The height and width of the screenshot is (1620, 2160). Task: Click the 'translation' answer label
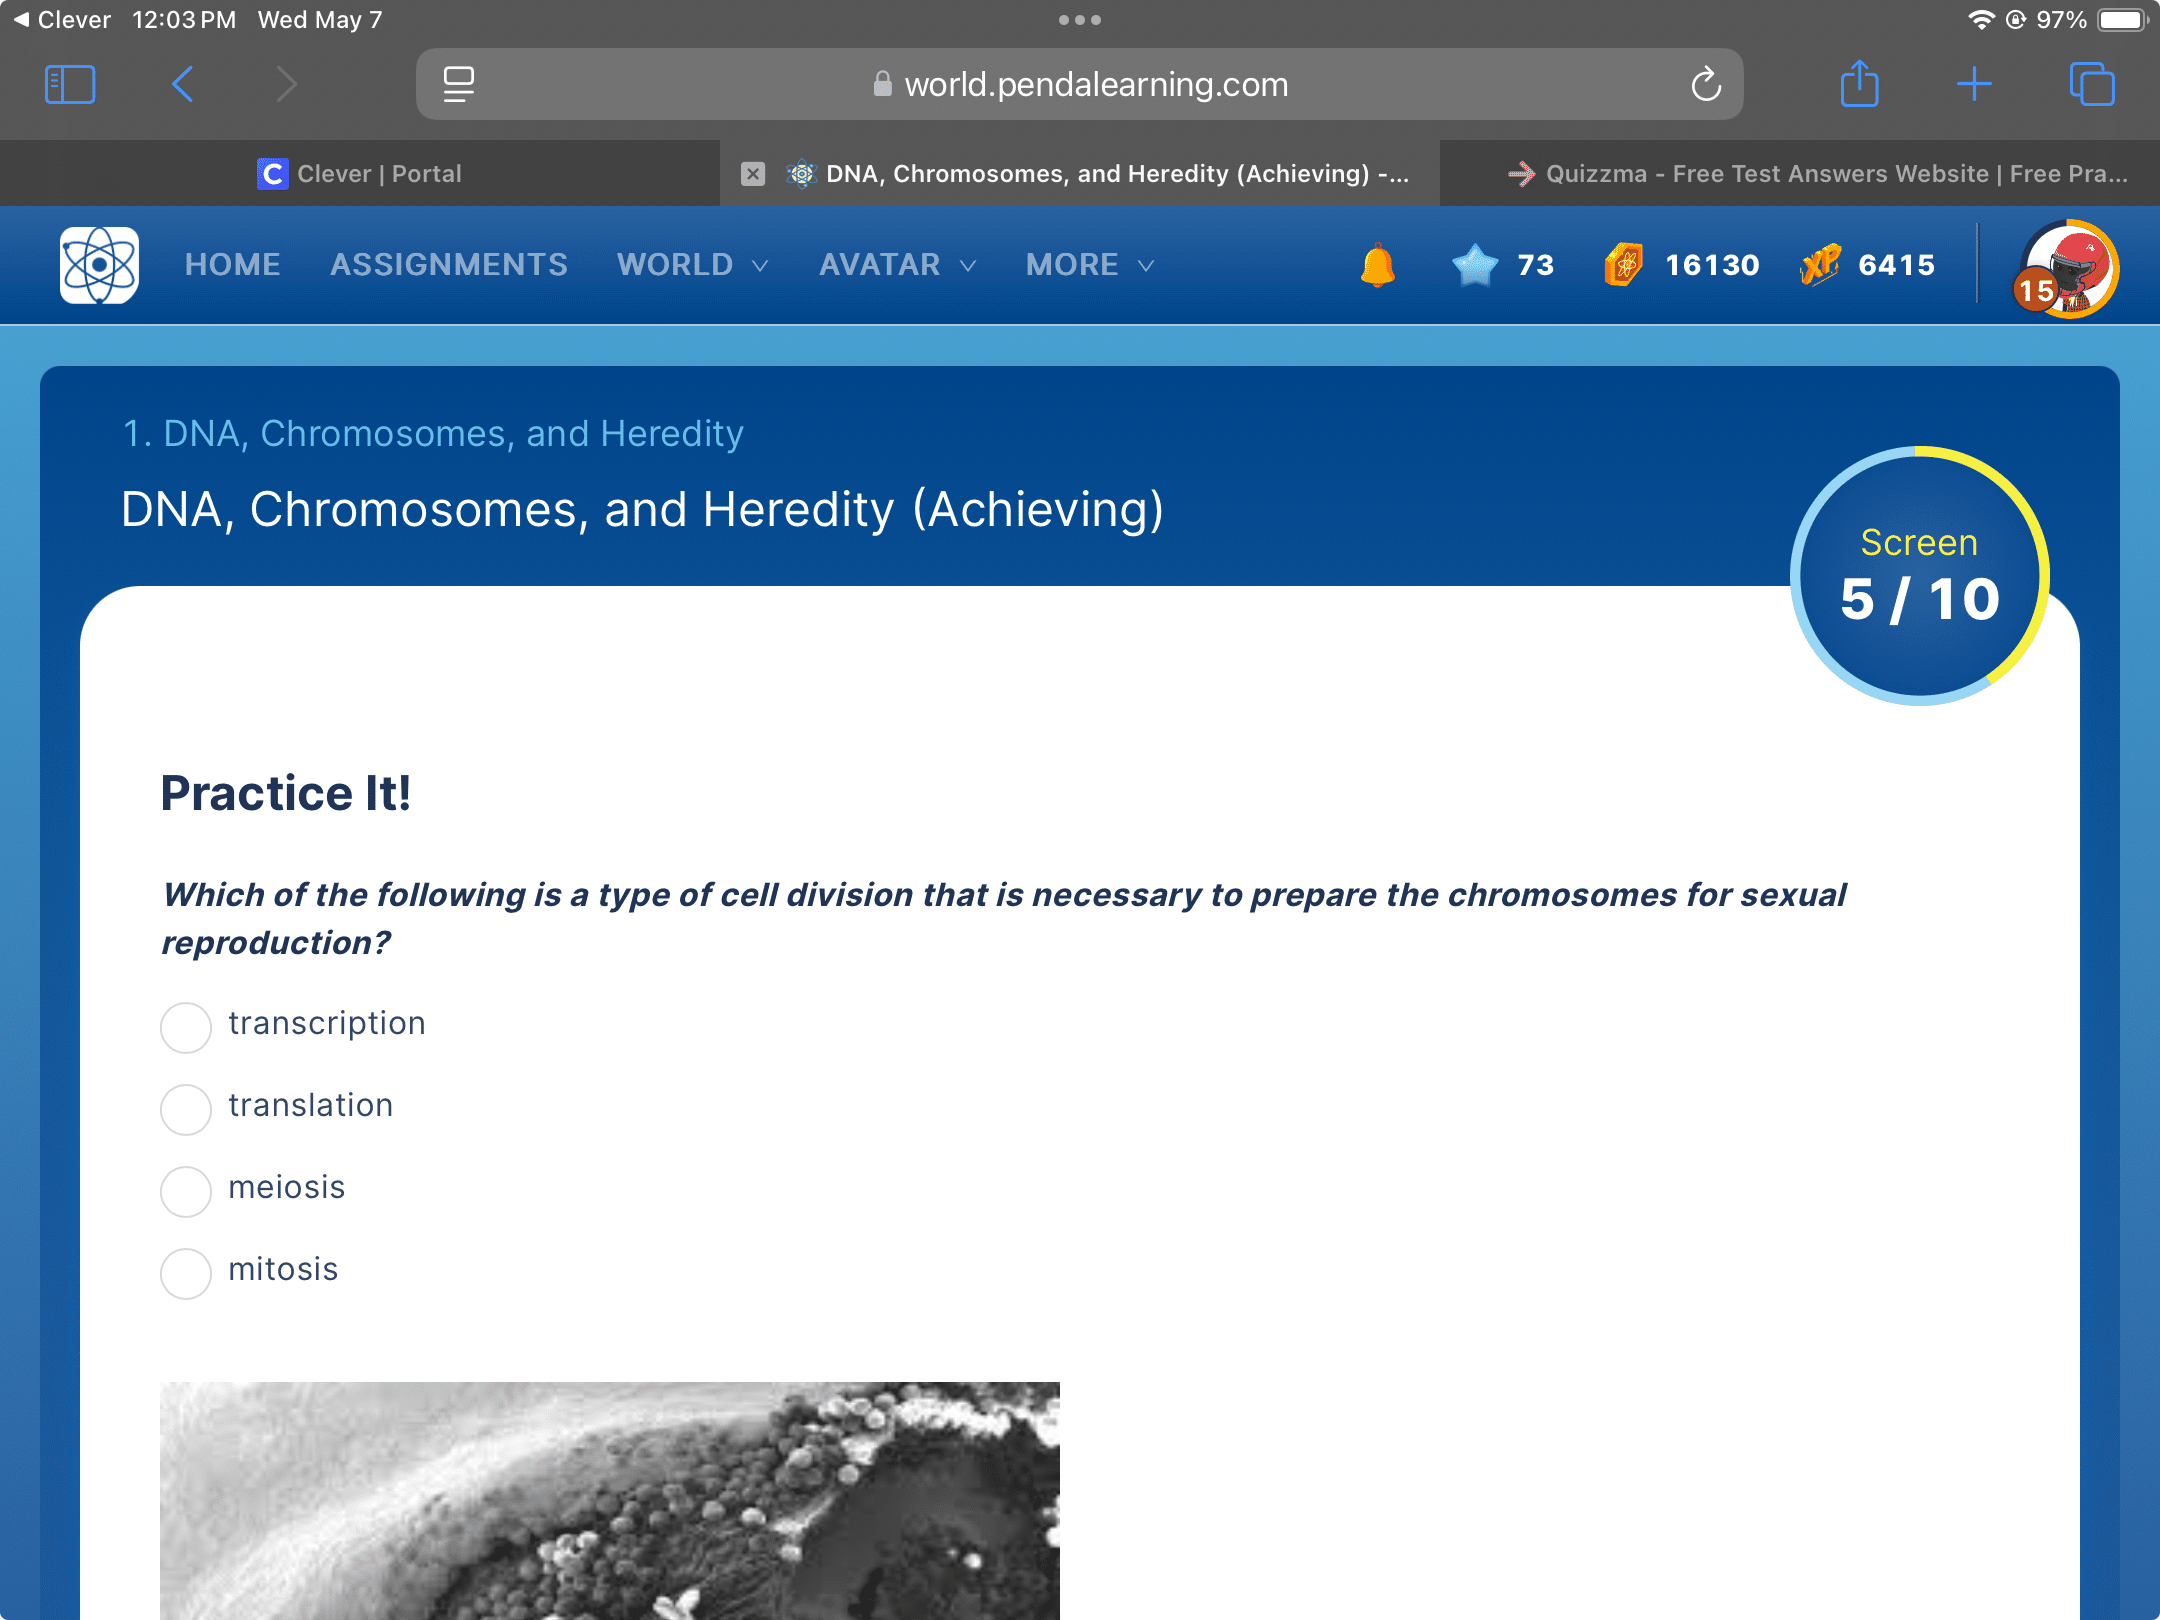point(311,1105)
